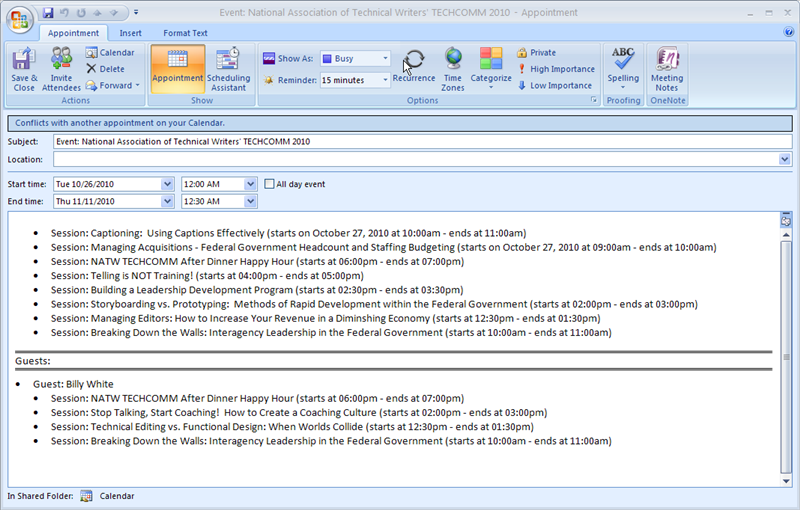This screenshot has width=800, height=510.
Task: Expand the Reminder dropdown
Action: pos(385,80)
